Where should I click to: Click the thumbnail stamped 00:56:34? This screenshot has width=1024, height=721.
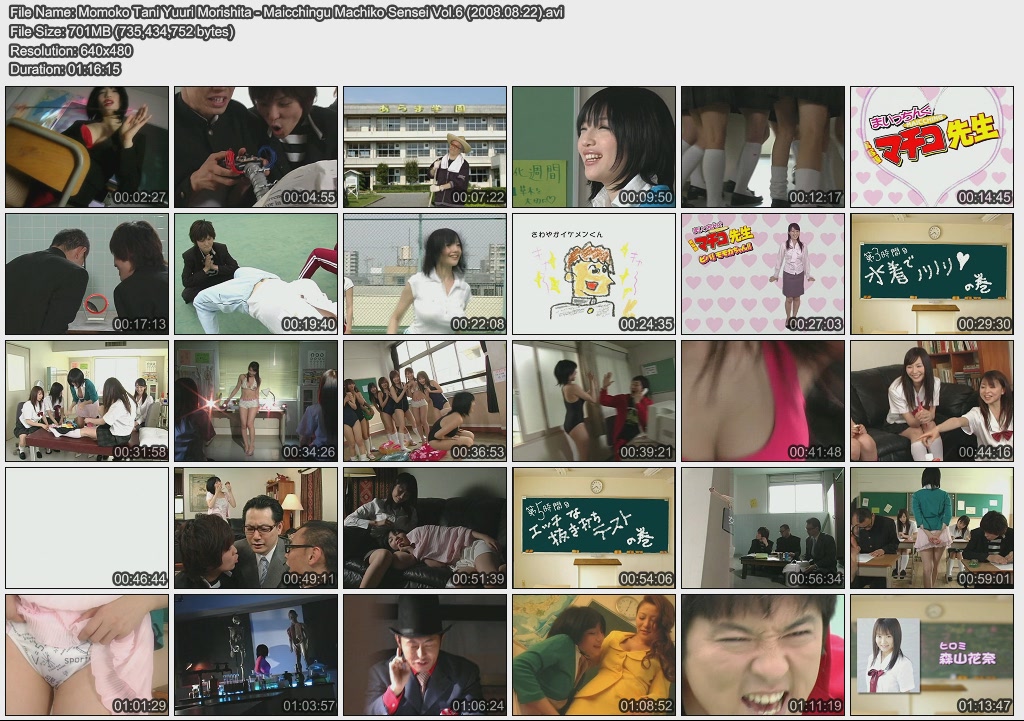[x=763, y=528]
